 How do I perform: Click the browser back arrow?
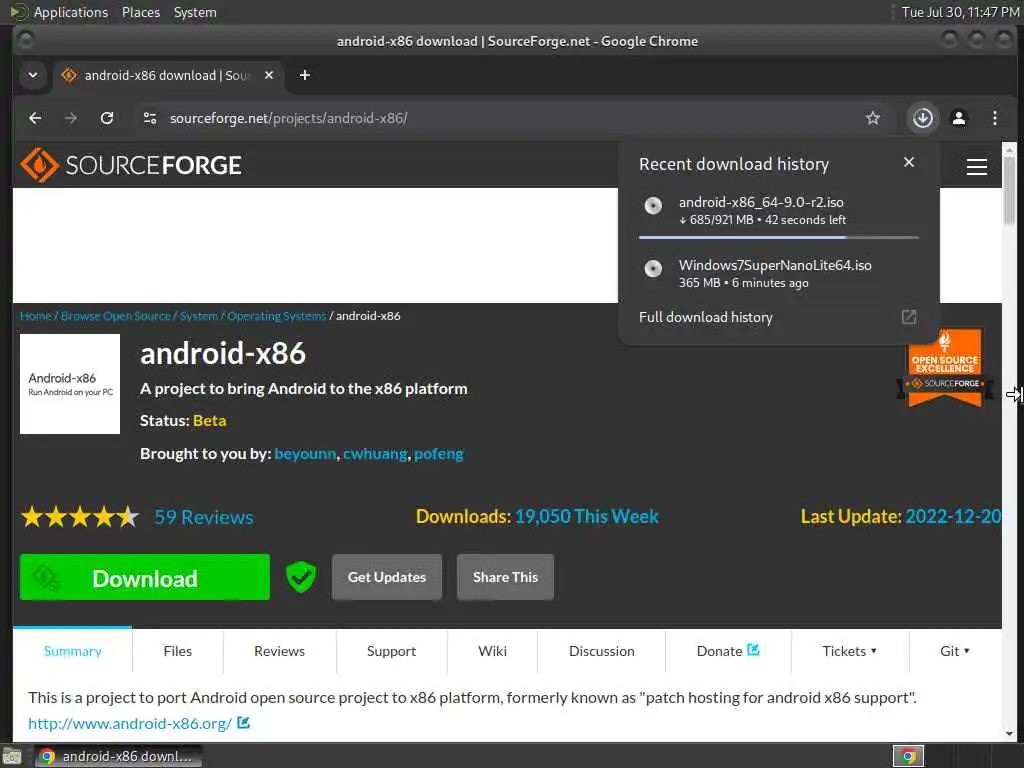(x=35, y=118)
